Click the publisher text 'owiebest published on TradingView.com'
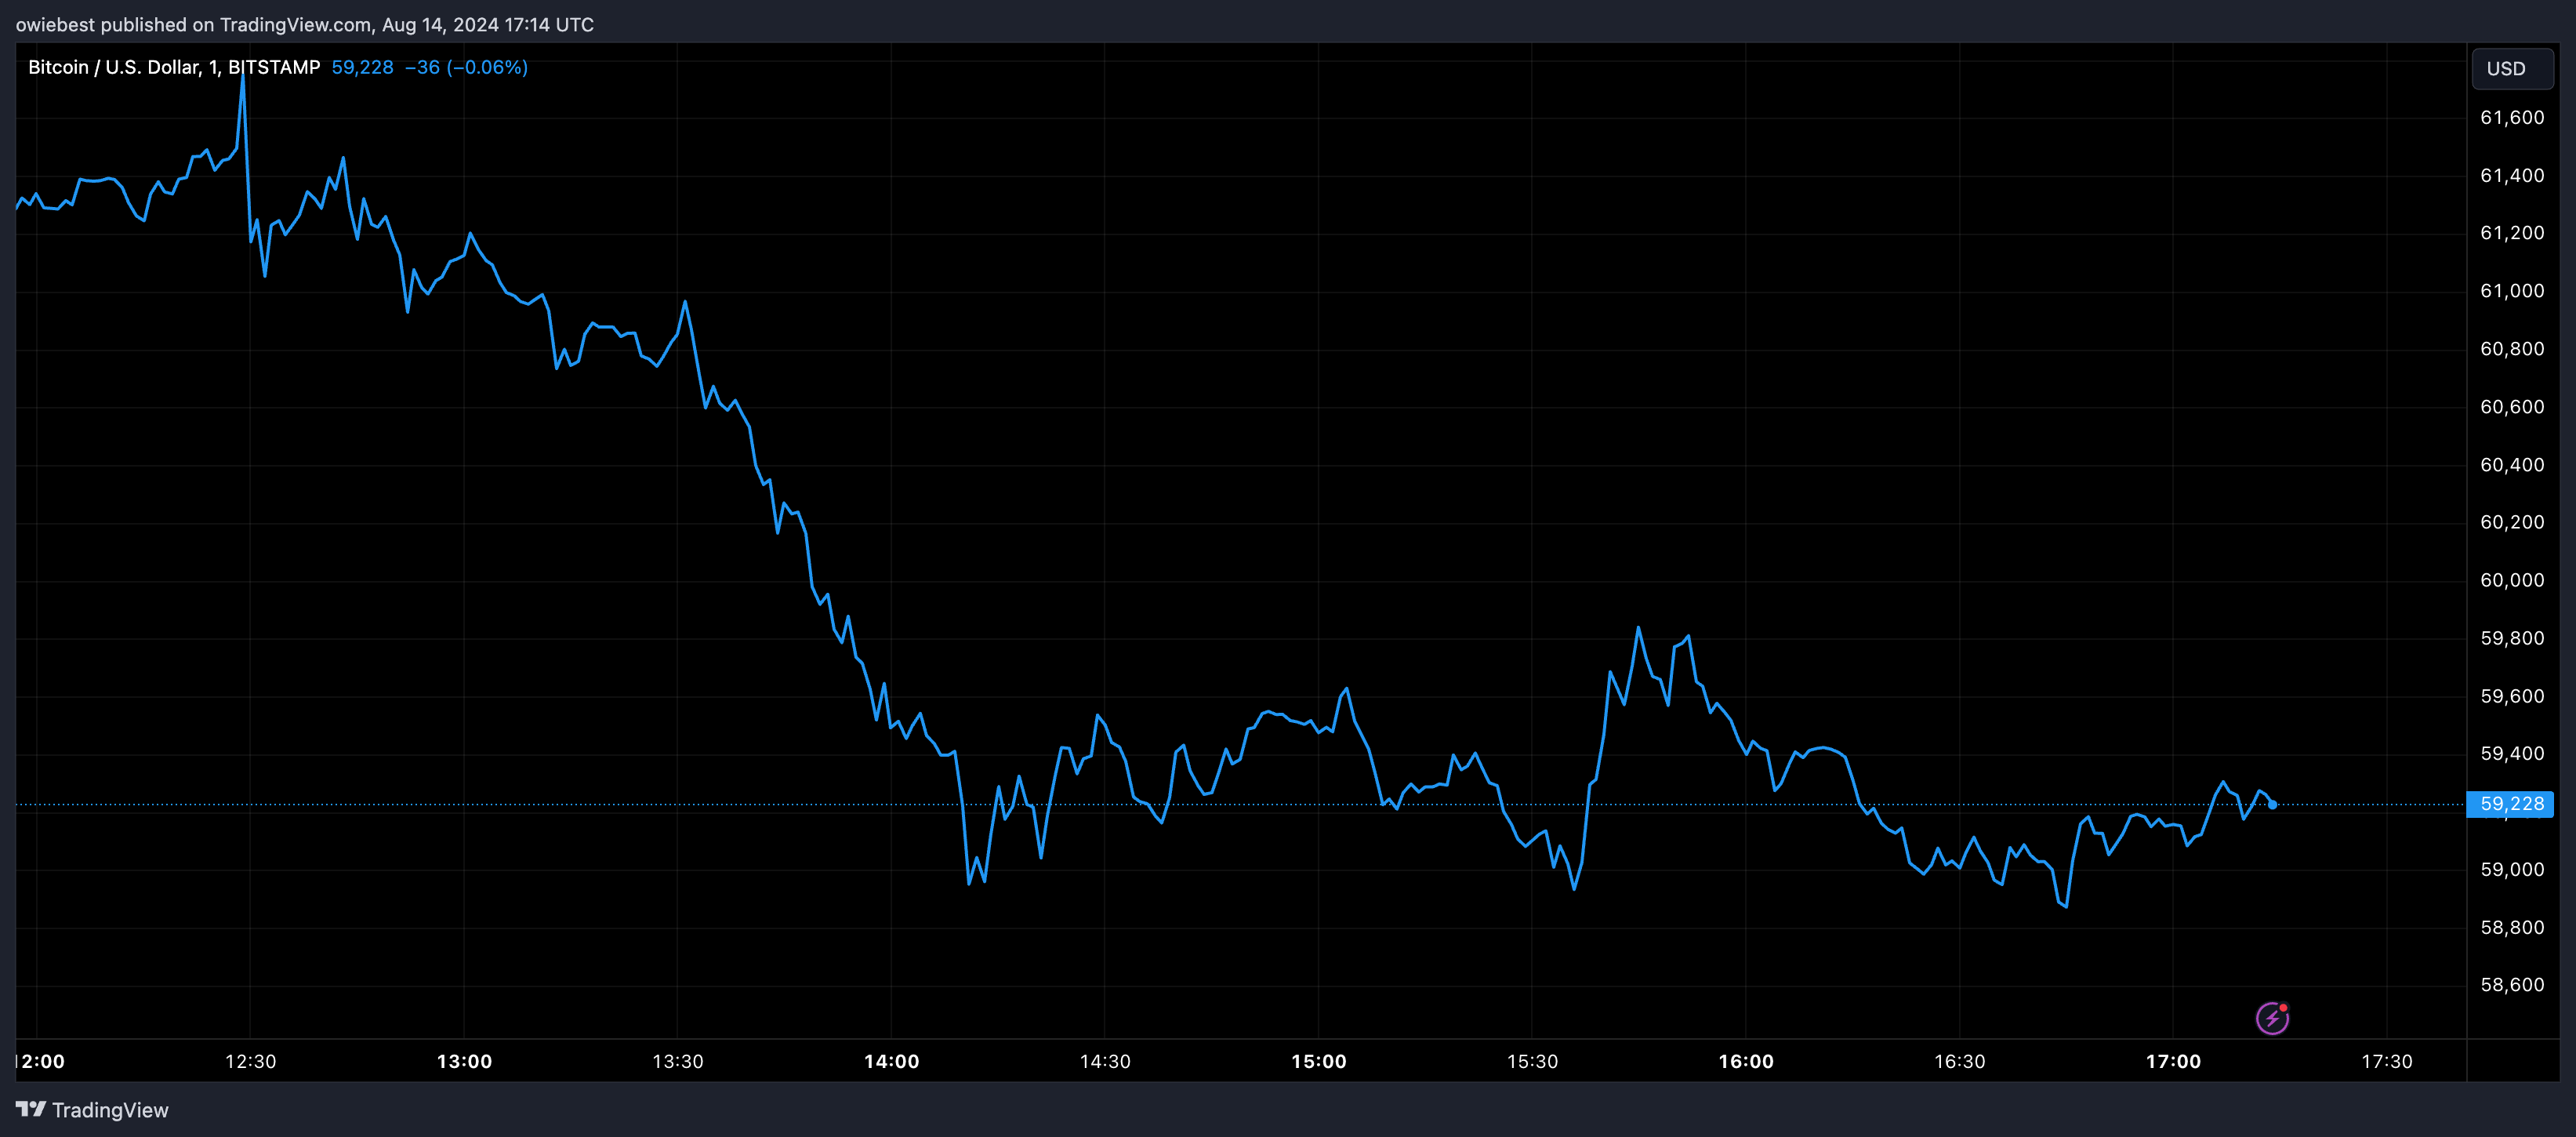2576x1137 pixels. pyautogui.click(x=194, y=24)
